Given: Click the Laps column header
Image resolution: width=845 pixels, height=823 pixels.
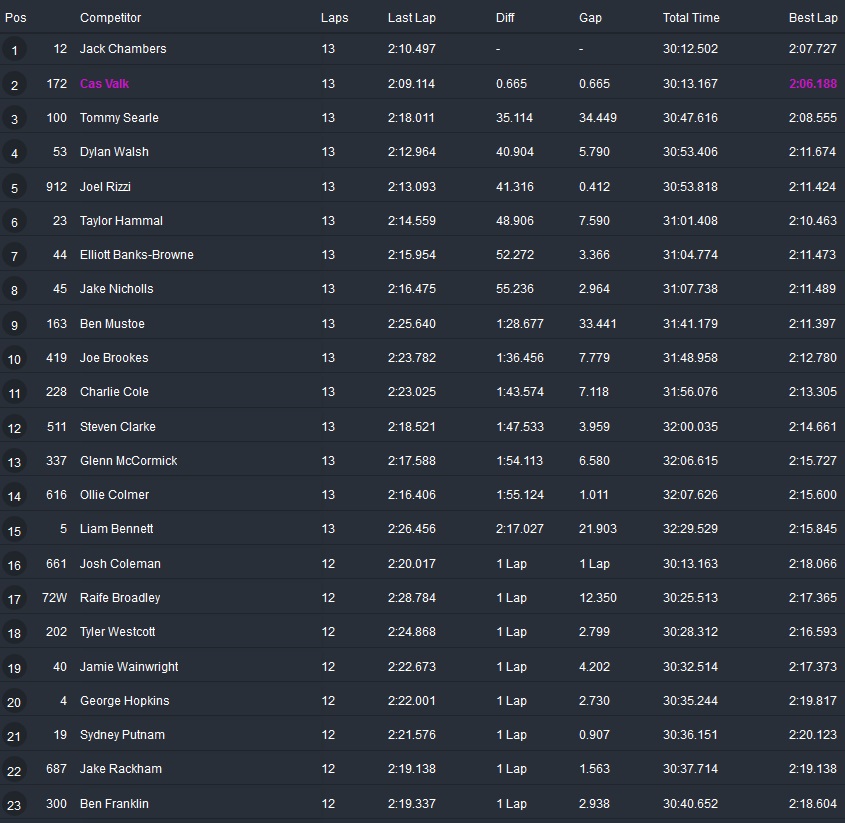Looking at the screenshot, I should [x=334, y=17].
